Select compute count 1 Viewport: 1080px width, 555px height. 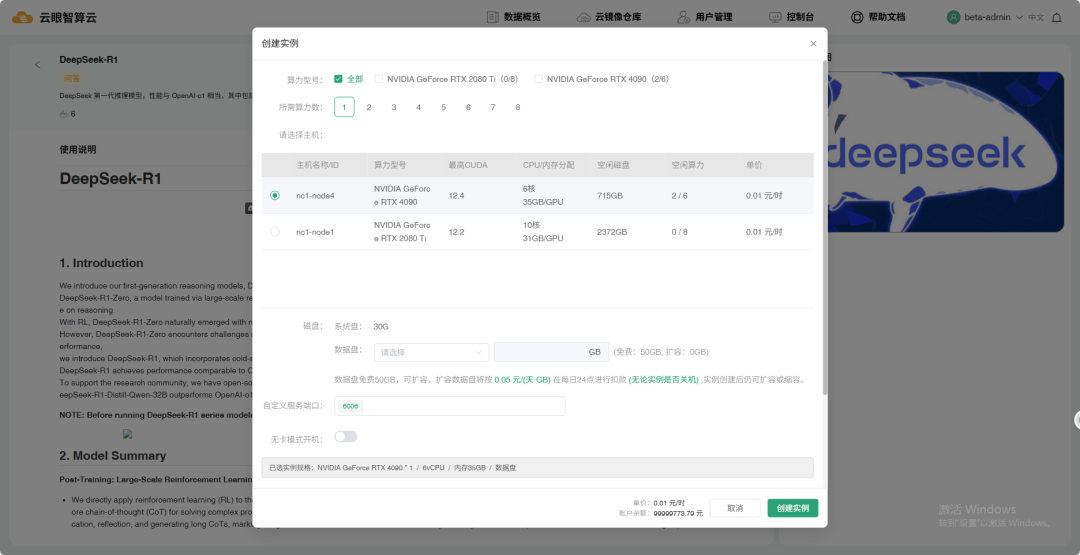coord(344,107)
